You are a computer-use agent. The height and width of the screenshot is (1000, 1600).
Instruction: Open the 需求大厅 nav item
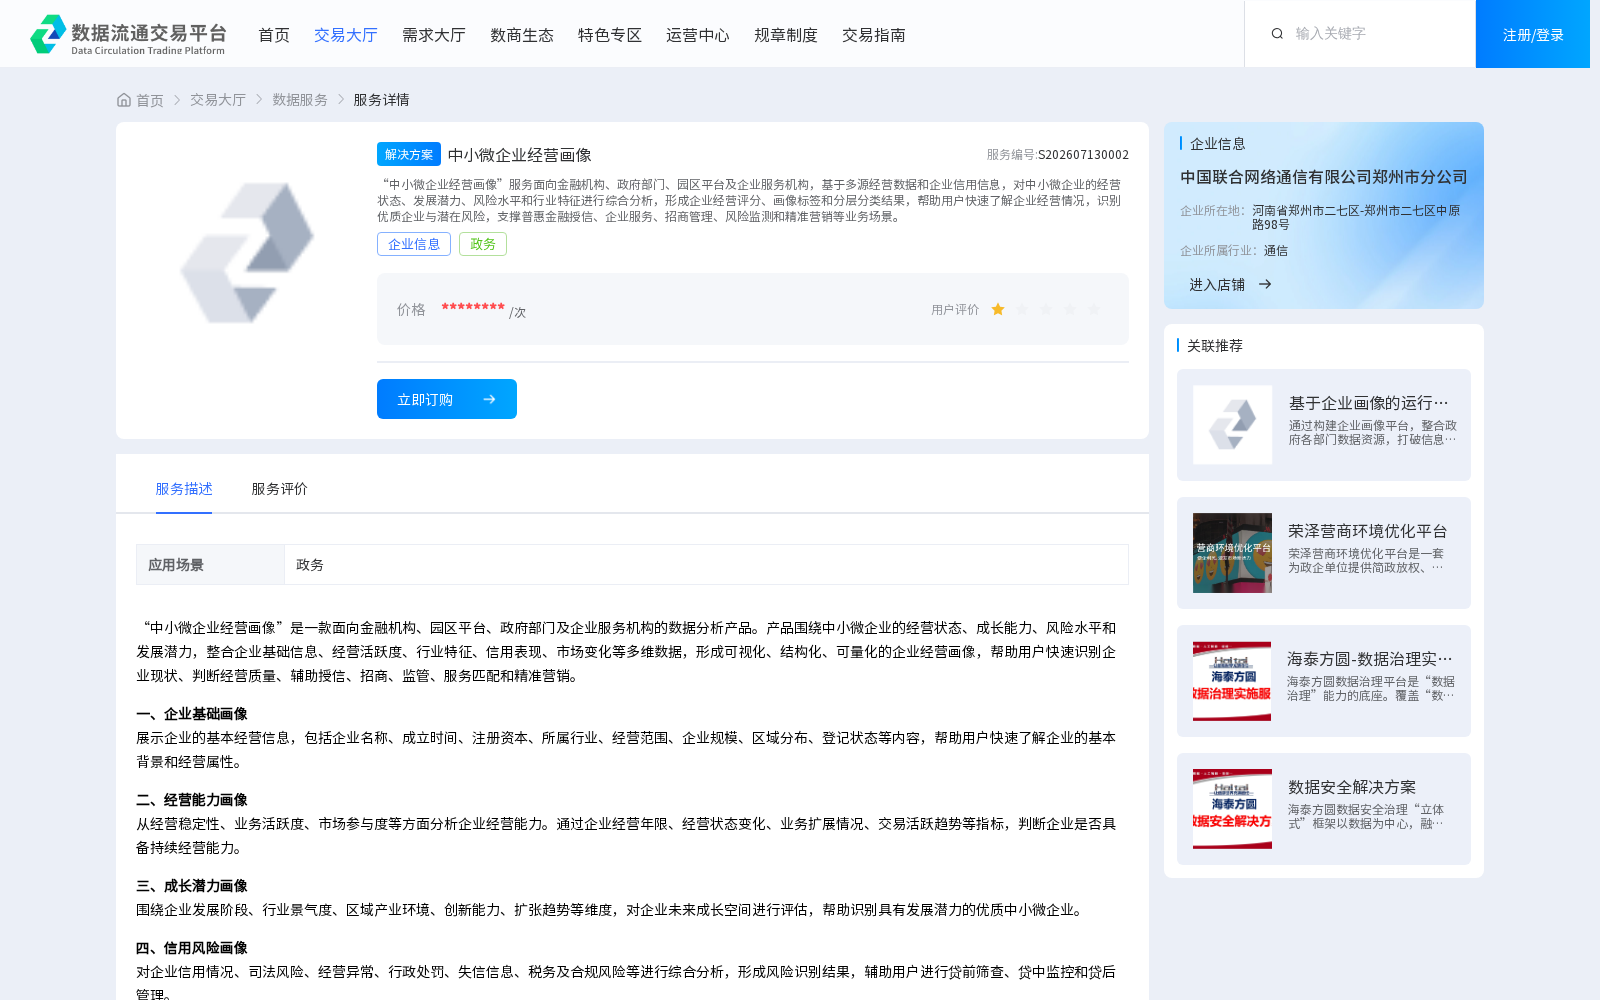pos(434,35)
